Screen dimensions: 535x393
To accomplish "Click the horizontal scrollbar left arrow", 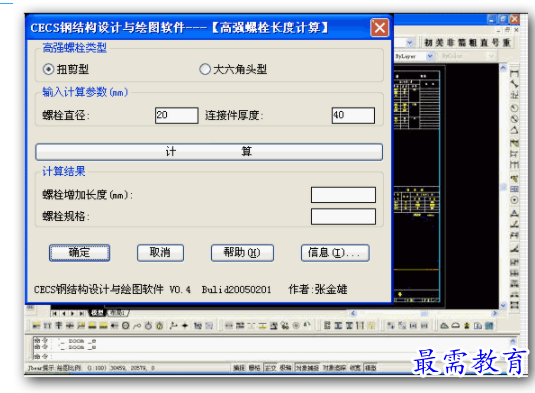I will click(x=353, y=313).
